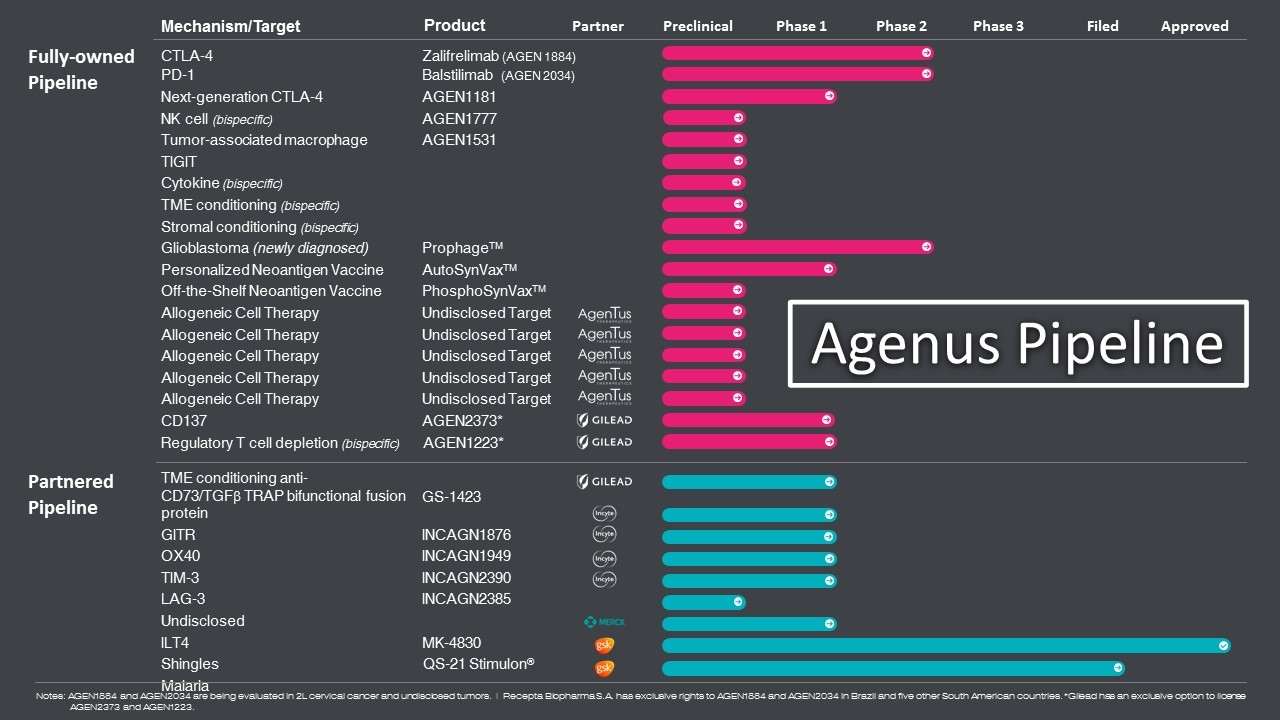Click the Filed column header
This screenshot has height=720, width=1280.
click(x=1103, y=27)
